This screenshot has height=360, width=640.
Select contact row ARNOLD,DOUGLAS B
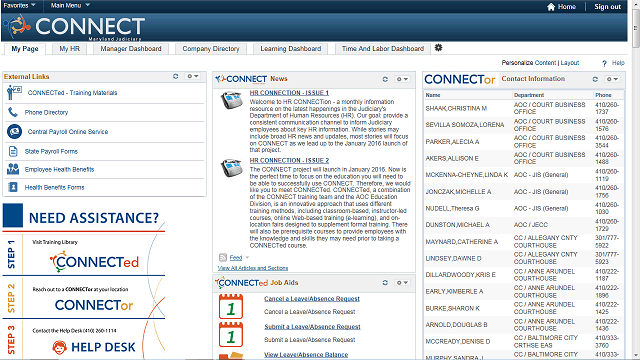pos(524,325)
